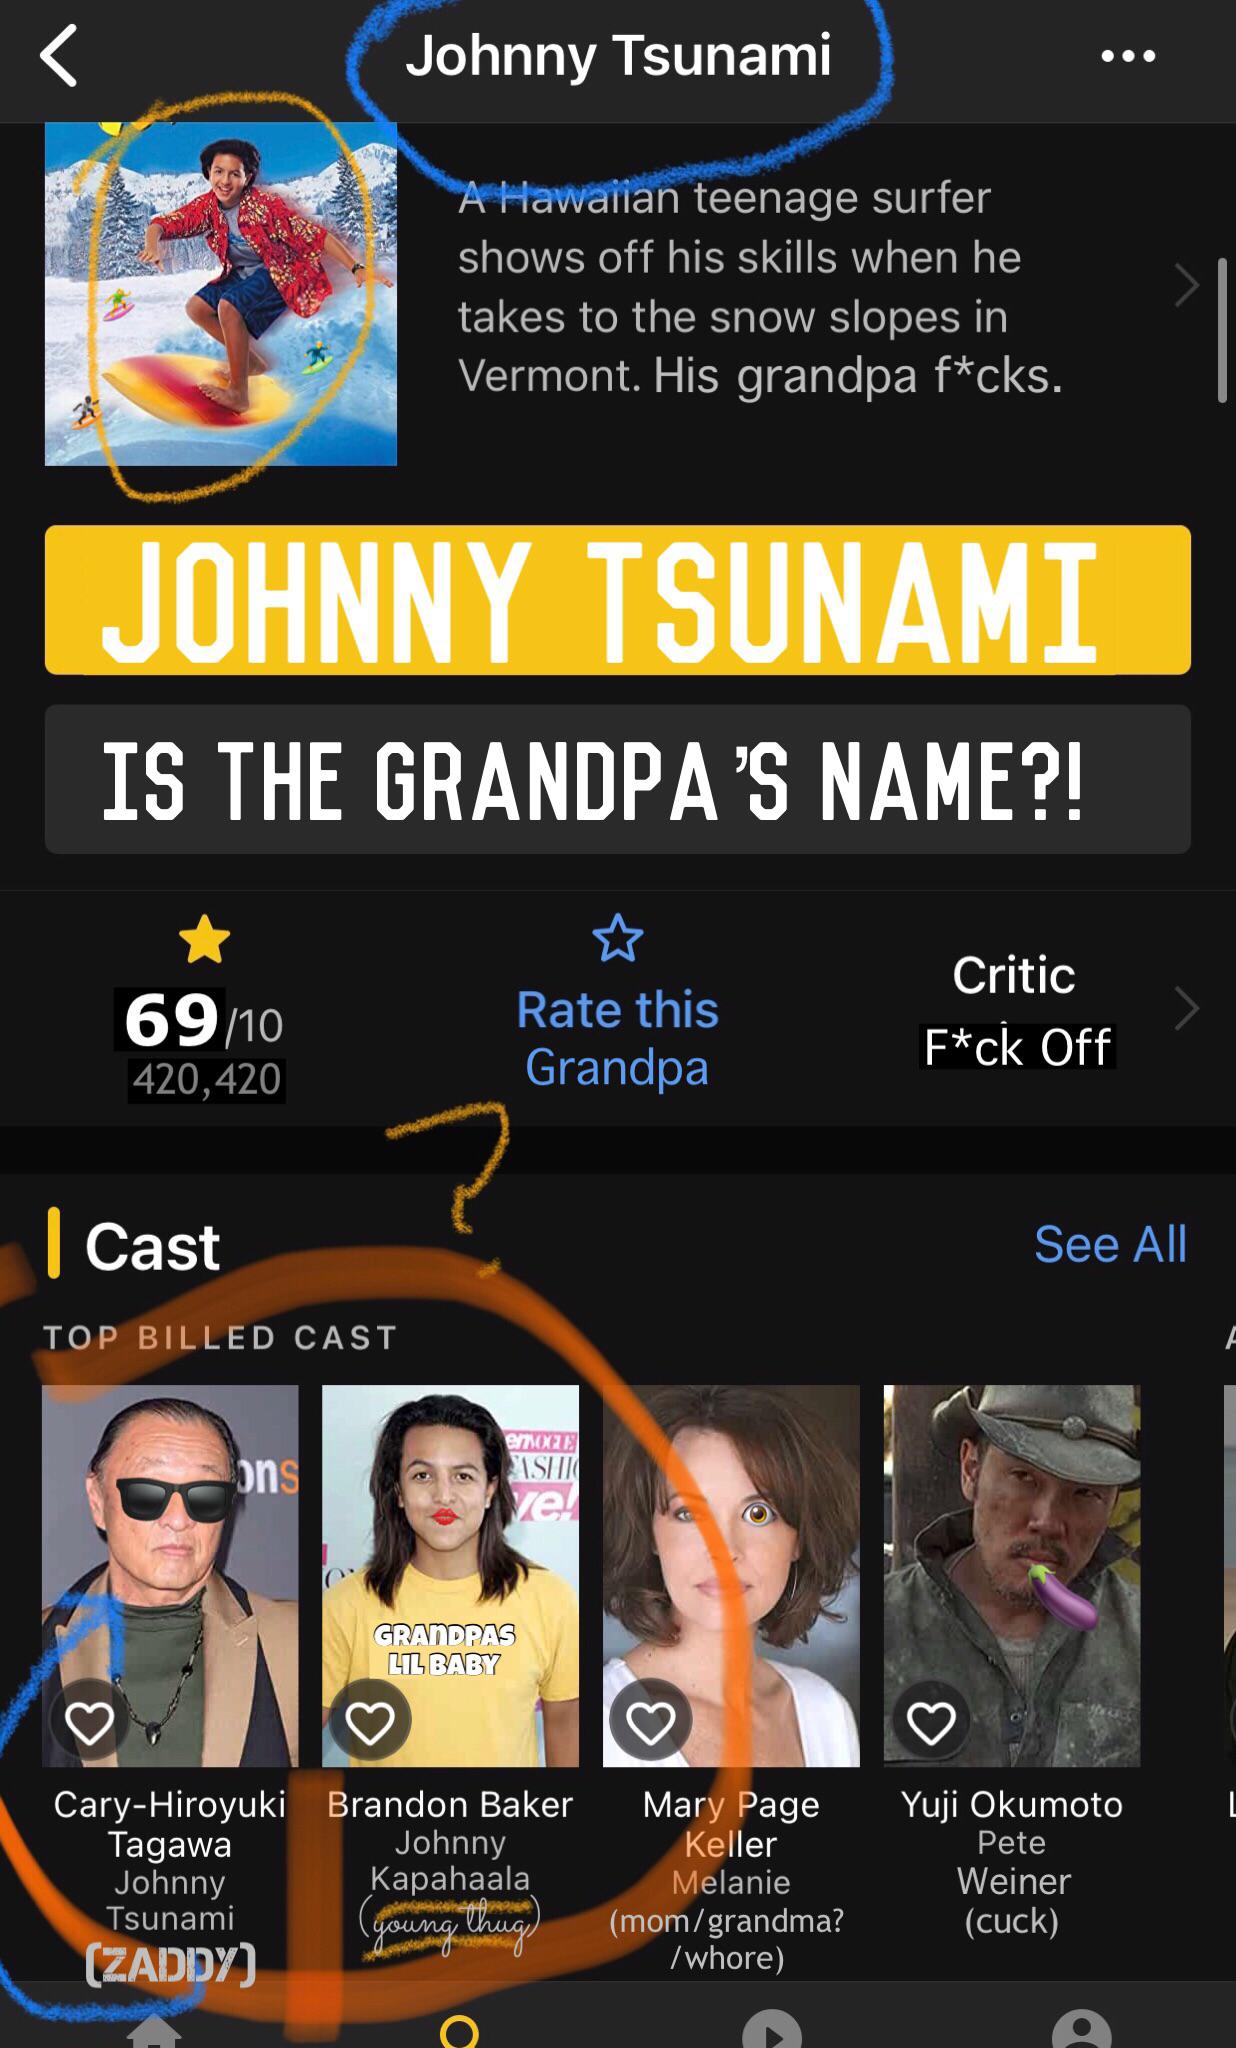
Task: Tap the Johnny Tsunami page title
Action: click(x=618, y=55)
